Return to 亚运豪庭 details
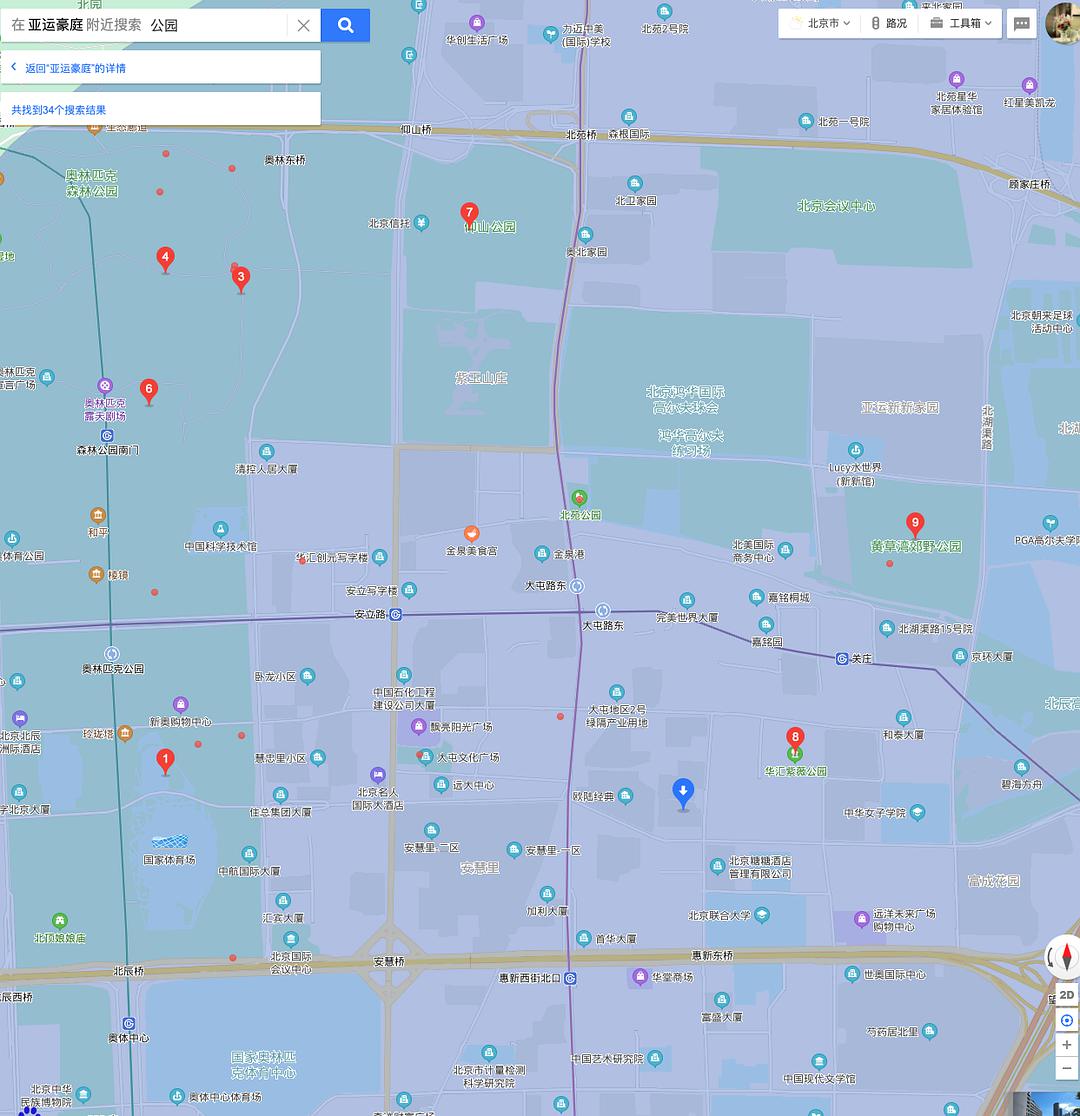 (x=74, y=68)
